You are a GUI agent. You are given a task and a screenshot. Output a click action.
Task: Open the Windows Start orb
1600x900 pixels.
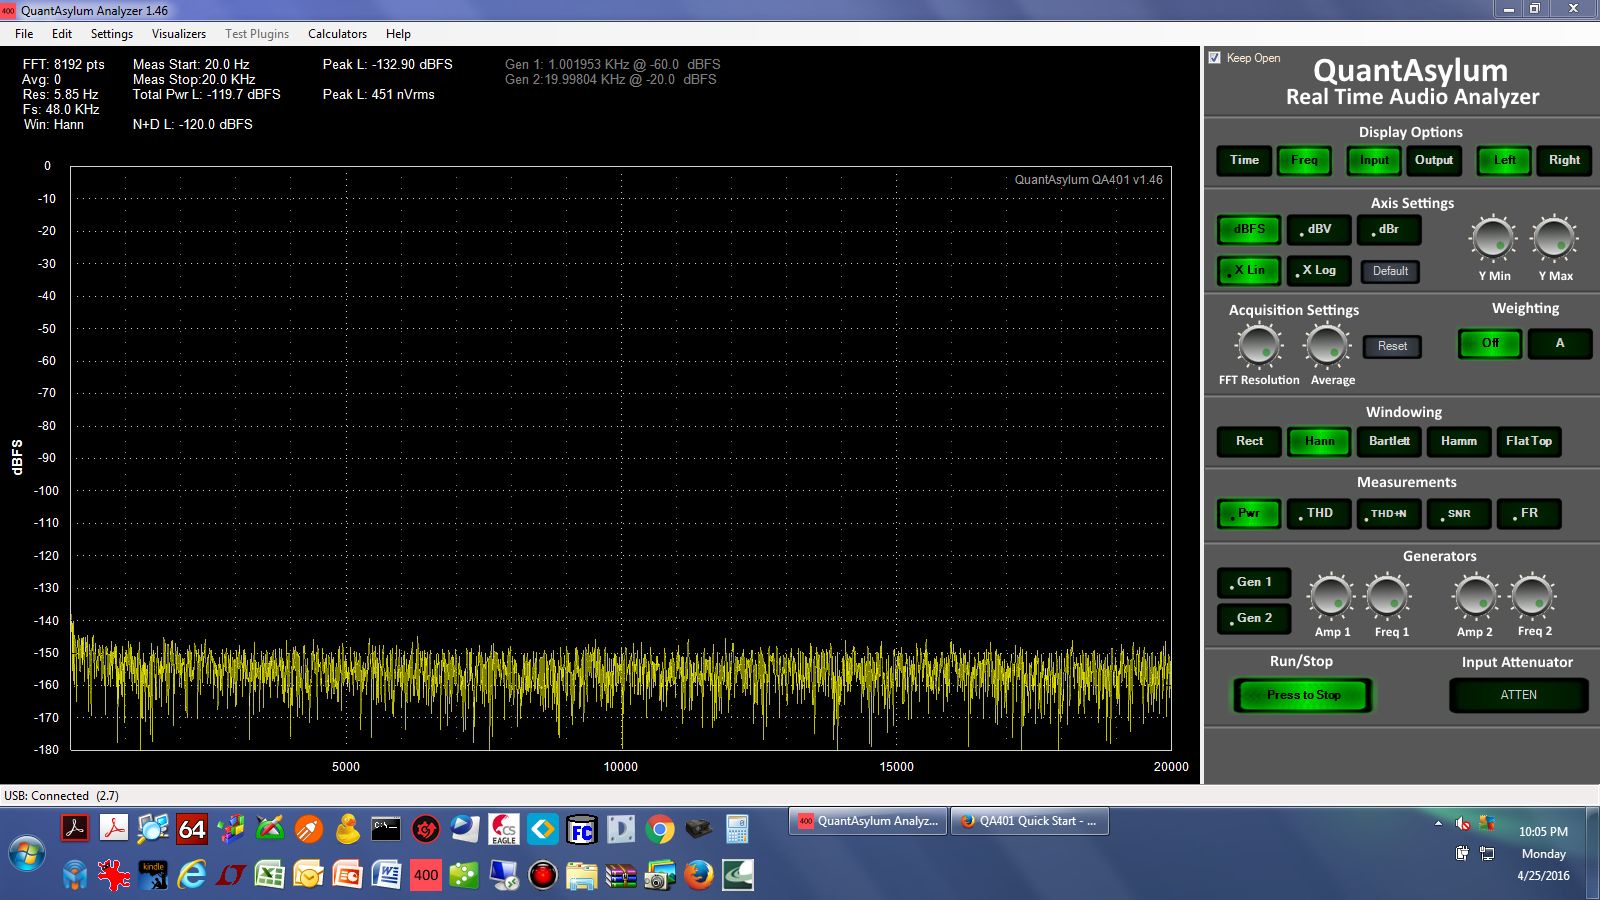click(27, 854)
